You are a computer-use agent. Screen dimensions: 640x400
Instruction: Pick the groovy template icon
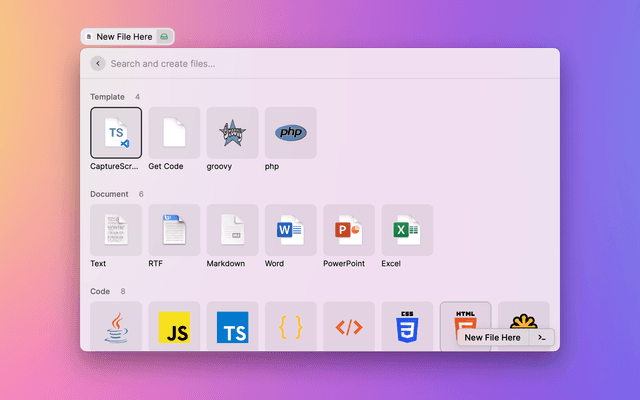[x=232, y=133]
